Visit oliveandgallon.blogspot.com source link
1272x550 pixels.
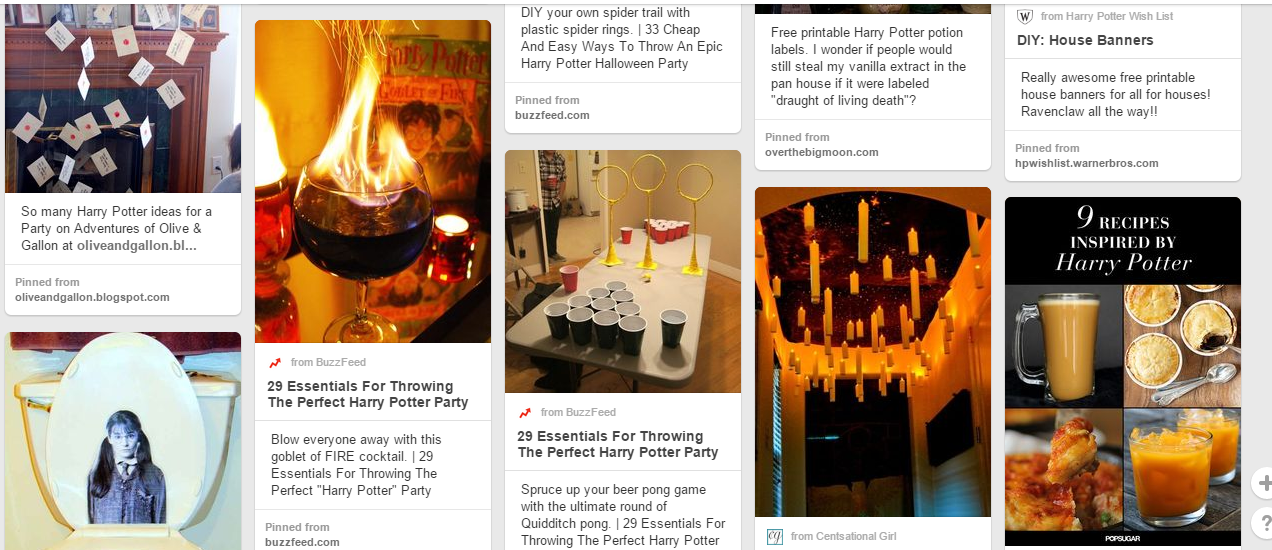pyautogui.click(x=92, y=297)
